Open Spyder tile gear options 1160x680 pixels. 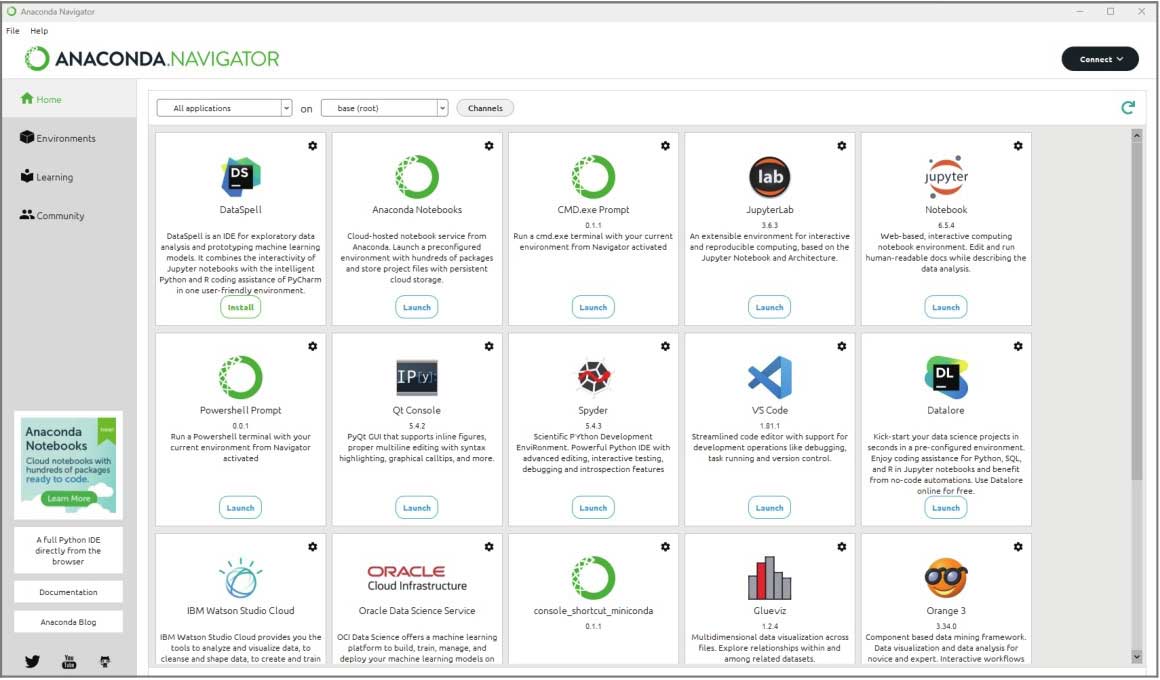[665, 346]
